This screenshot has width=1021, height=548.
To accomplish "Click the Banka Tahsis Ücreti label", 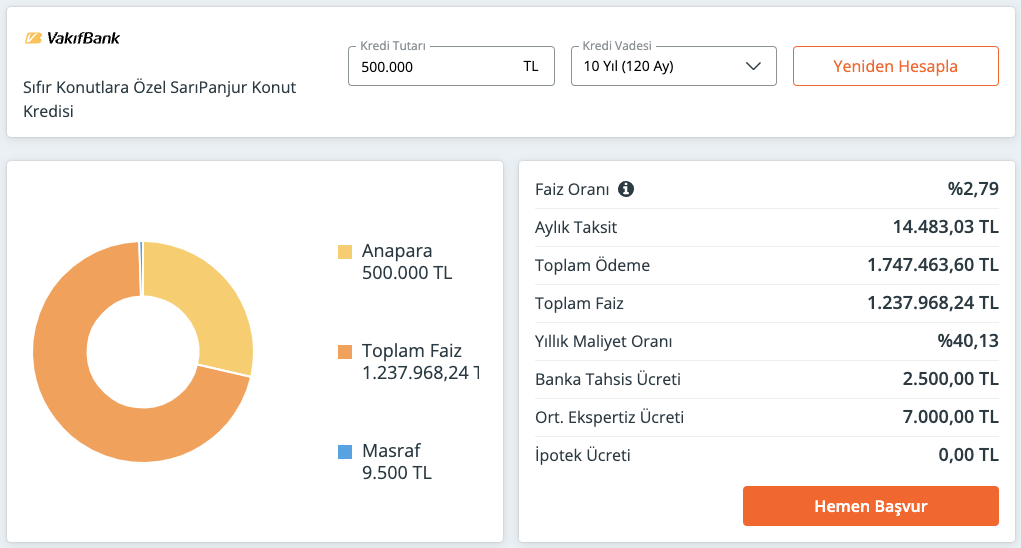I will tap(608, 379).
